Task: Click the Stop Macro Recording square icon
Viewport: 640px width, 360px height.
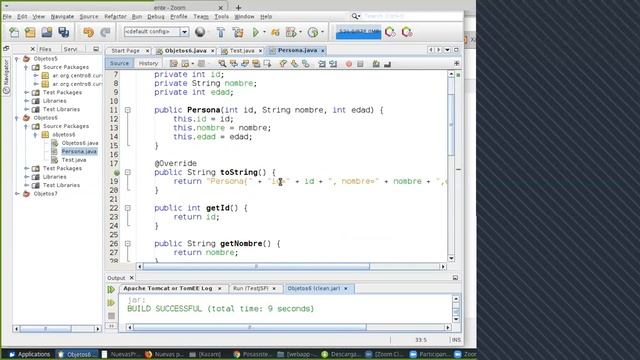Action: coord(360,64)
